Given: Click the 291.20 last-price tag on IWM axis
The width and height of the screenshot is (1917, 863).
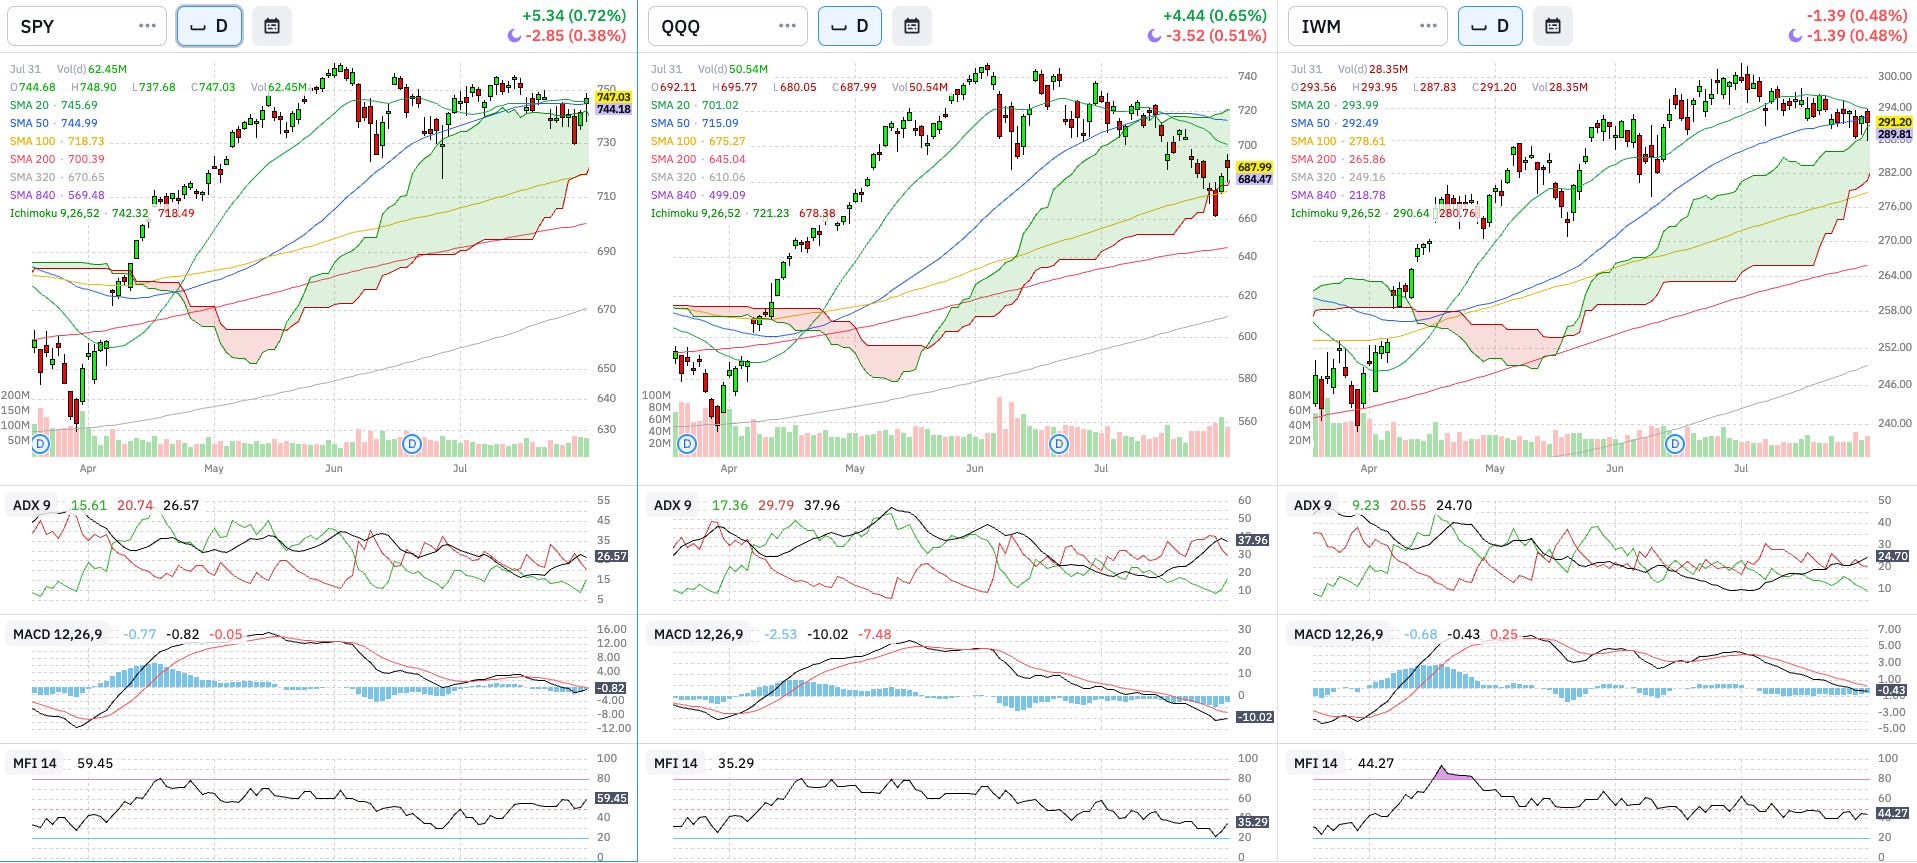Looking at the screenshot, I should [x=1894, y=122].
